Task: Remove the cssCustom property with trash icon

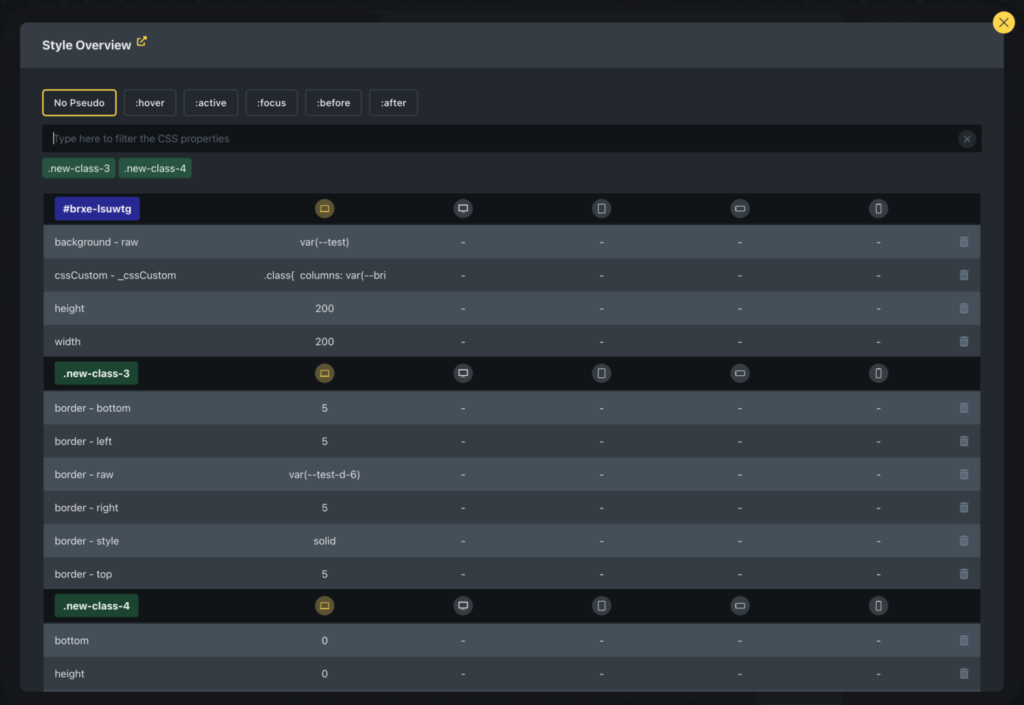Action: (x=963, y=275)
